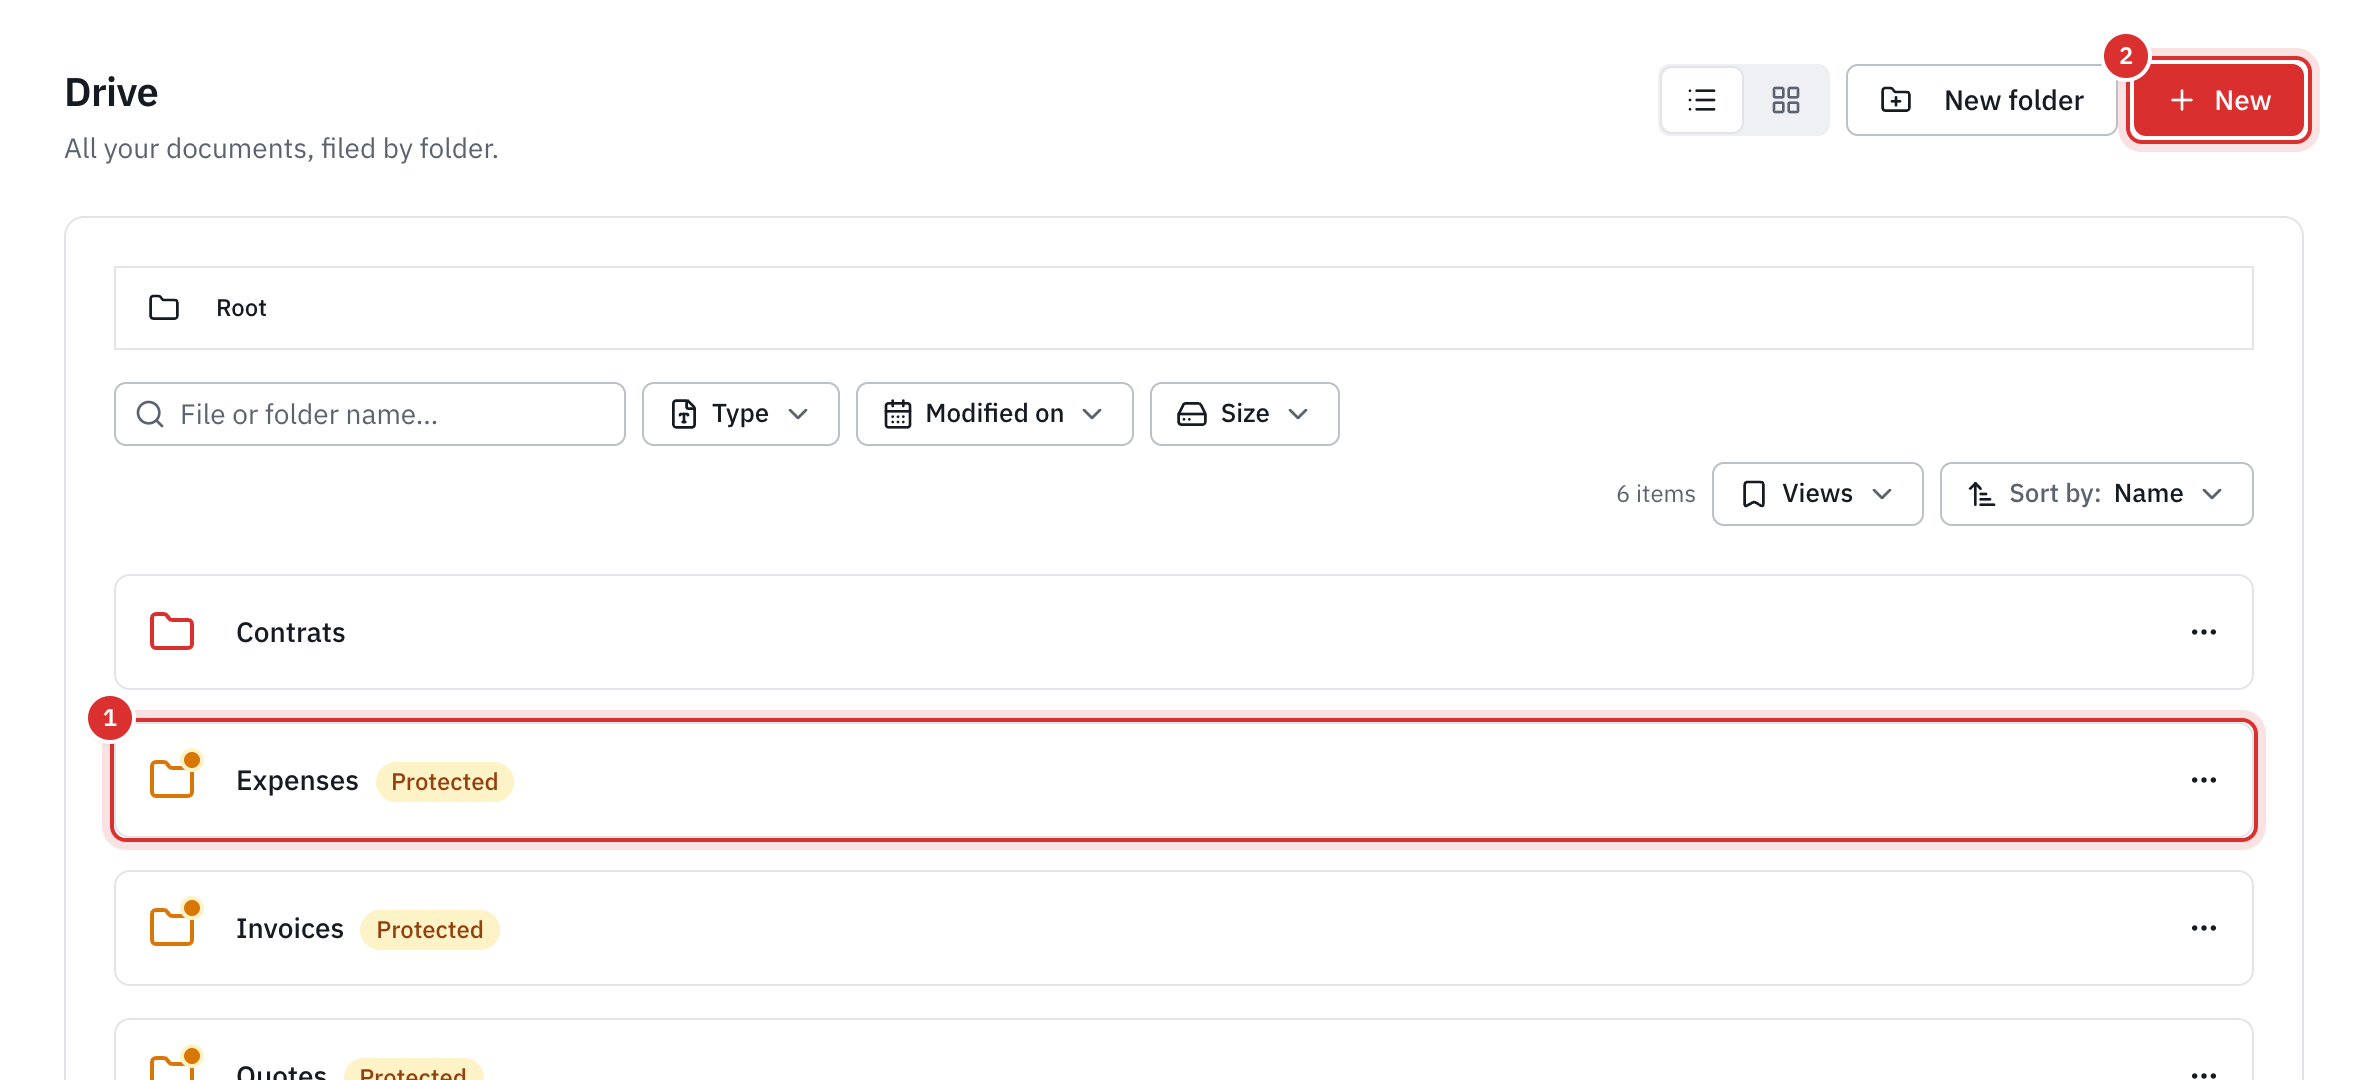Click the orange Expenses folder icon
2368x1080 pixels.
pyautogui.click(x=172, y=779)
